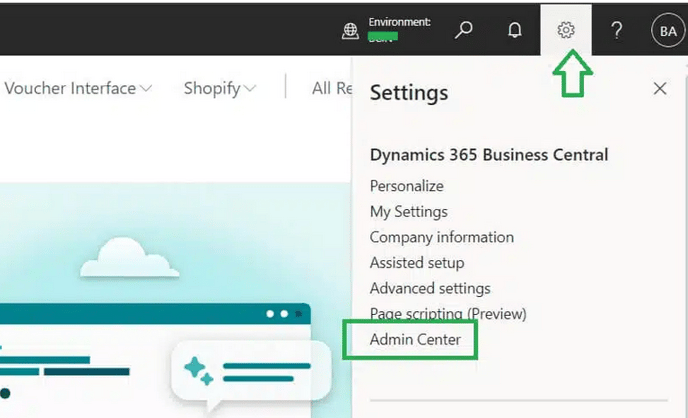Viewport: 688px width, 418px height.
Task: Select Personalize in Settings
Action: [407, 186]
